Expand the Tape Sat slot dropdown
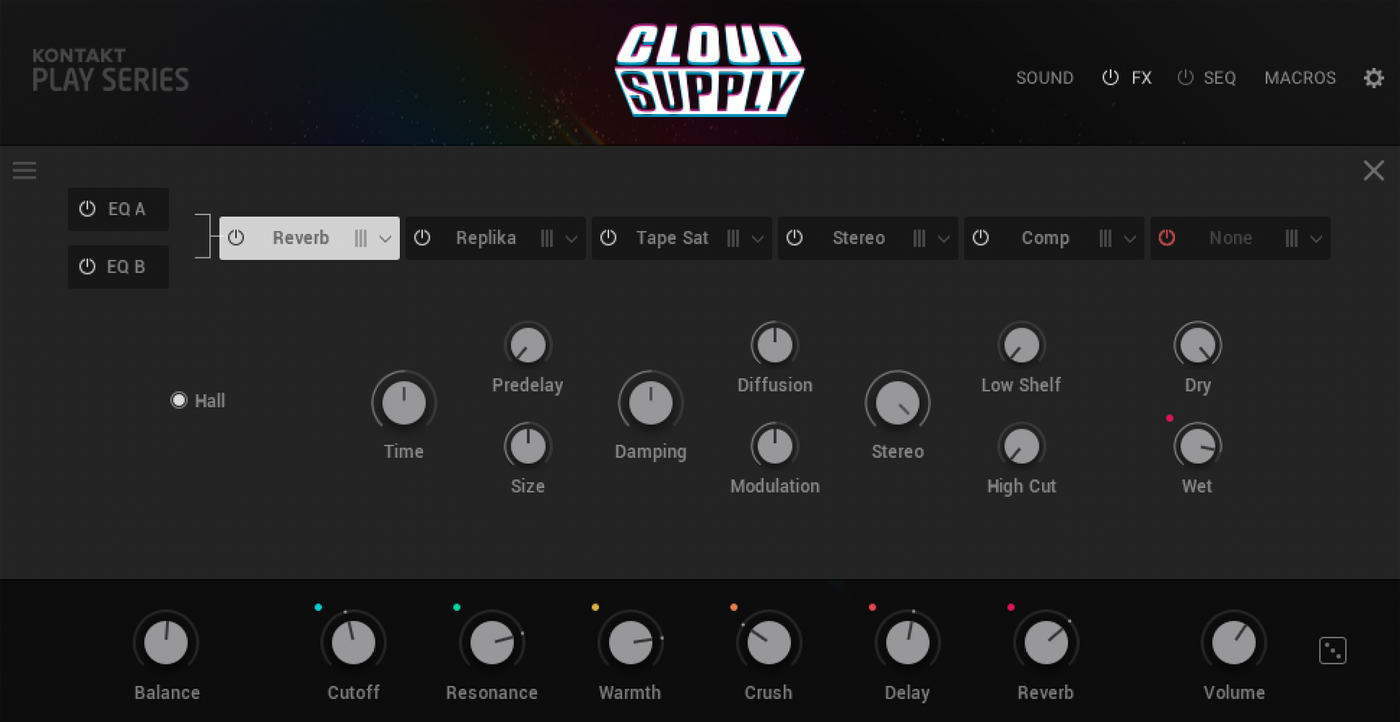The width and height of the screenshot is (1400, 722). (x=757, y=239)
